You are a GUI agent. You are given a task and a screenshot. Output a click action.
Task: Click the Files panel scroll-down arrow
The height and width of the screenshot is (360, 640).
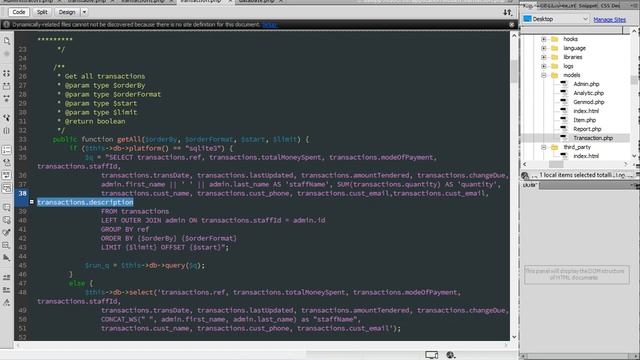point(634,156)
